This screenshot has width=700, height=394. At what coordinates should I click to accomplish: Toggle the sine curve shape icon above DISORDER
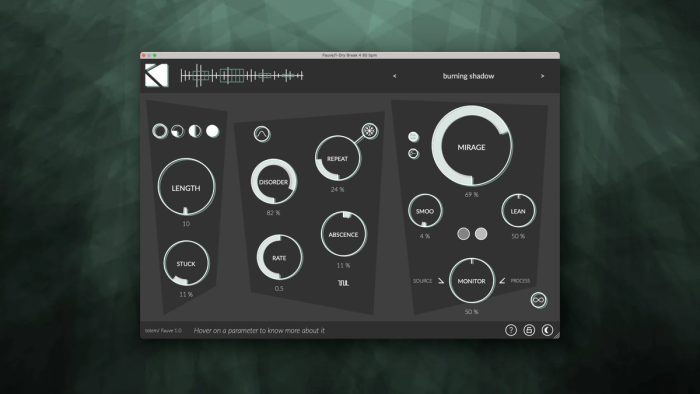point(262,134)
